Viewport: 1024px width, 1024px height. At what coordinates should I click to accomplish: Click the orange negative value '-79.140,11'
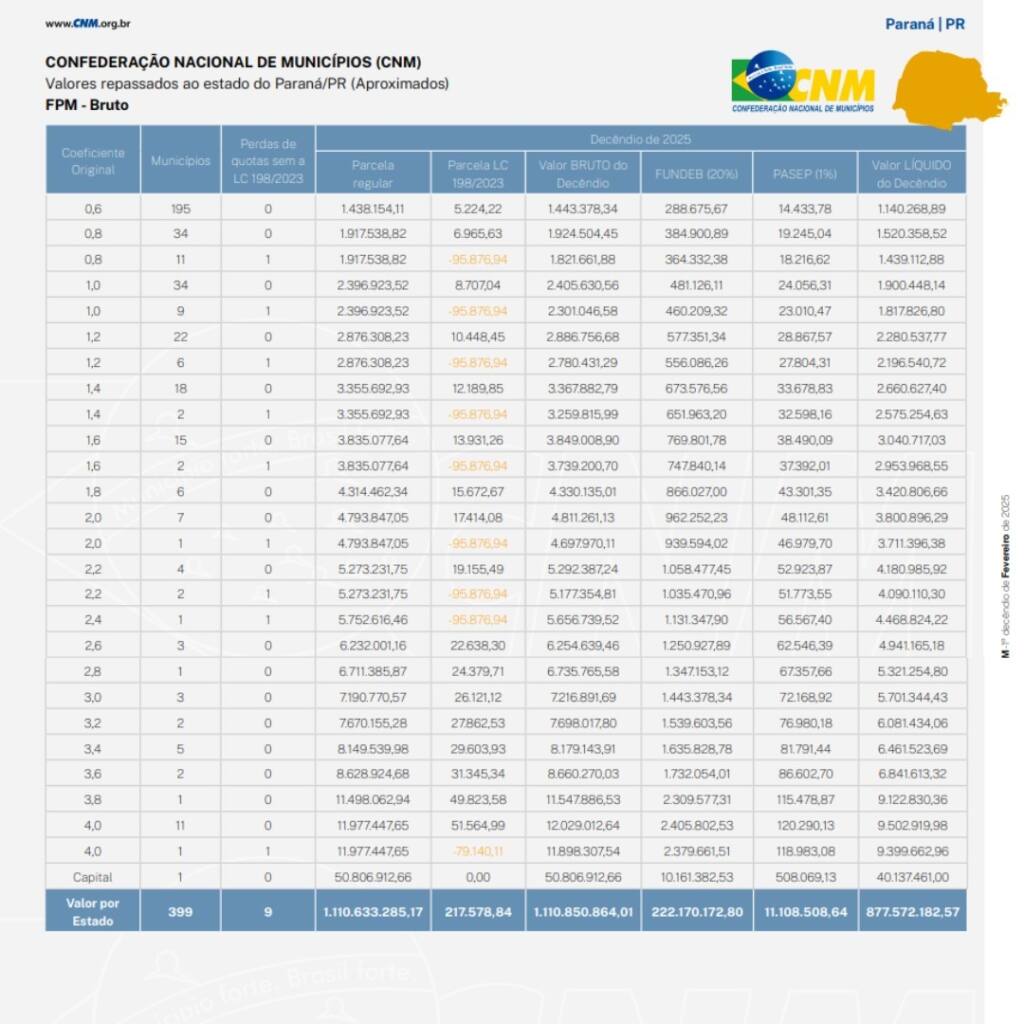[x=477, y=852]
